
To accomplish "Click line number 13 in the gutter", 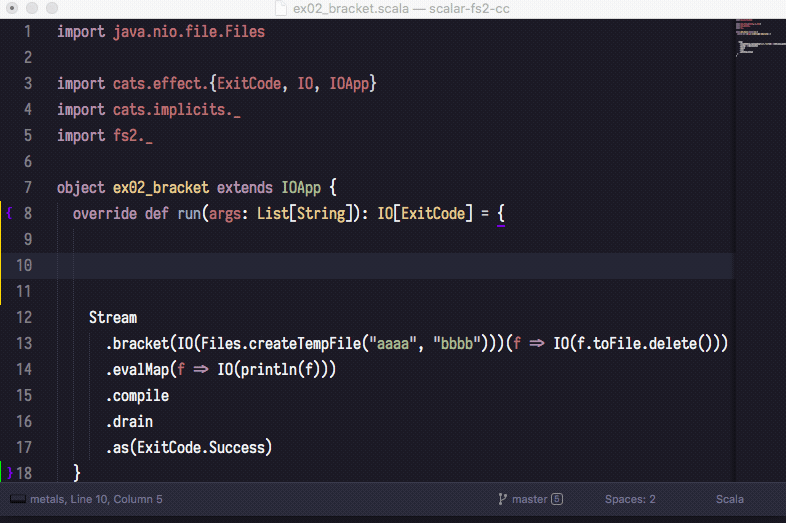I will point(24,343).
